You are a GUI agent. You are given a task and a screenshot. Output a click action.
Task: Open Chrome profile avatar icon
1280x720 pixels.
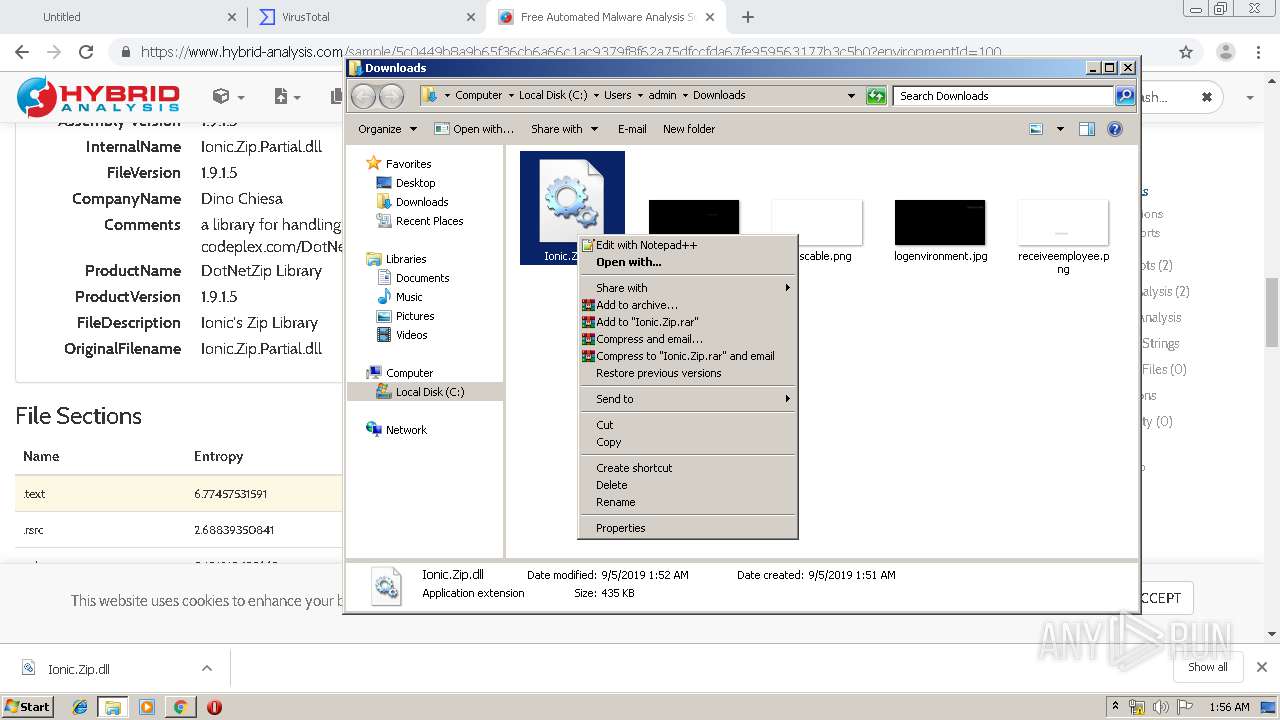click(x=1225, y=52)
